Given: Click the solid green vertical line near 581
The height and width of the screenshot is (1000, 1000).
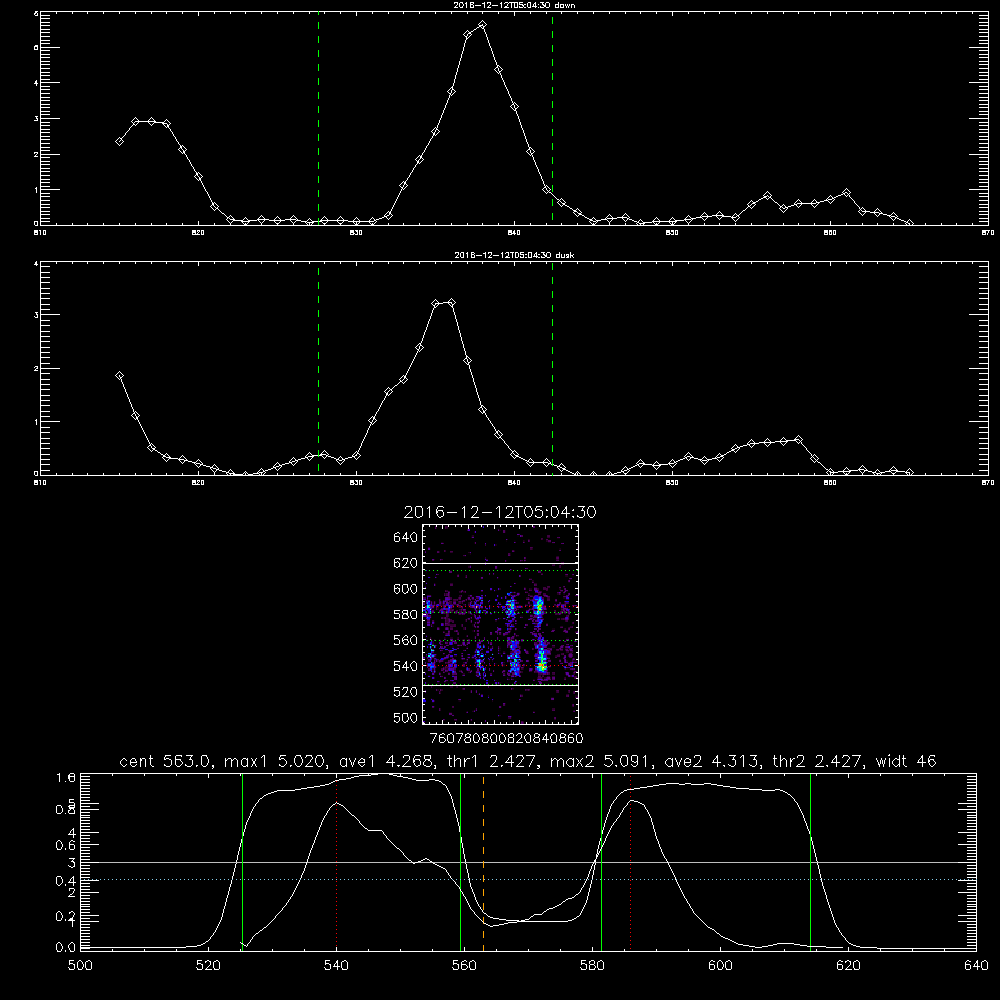Looking at the screenshot, I should pos(601,862).
